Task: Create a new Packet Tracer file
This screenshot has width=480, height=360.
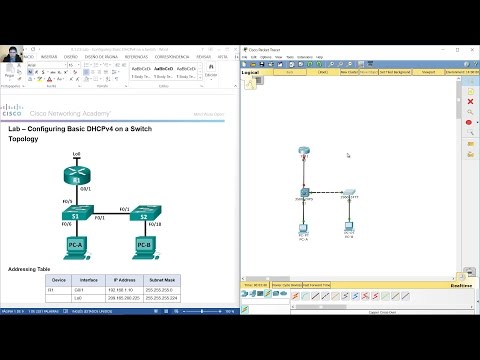Action: (x=244, y=64)
